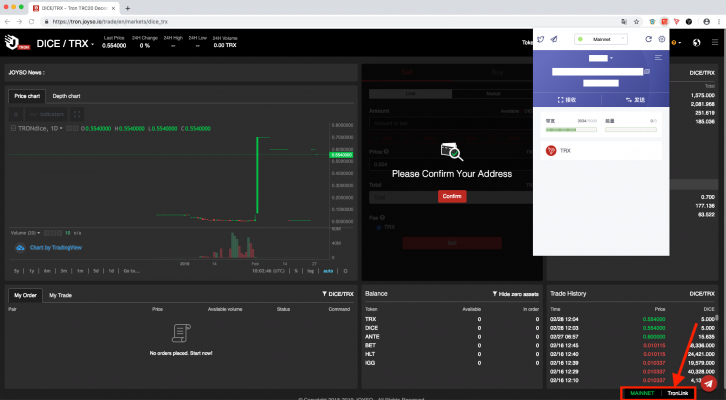Image resolution: width=726 pixels, height=400 pixels.
Task: Copy wallet address icon in TronLink
Action: pyautogui.click(x=647, y=72)
